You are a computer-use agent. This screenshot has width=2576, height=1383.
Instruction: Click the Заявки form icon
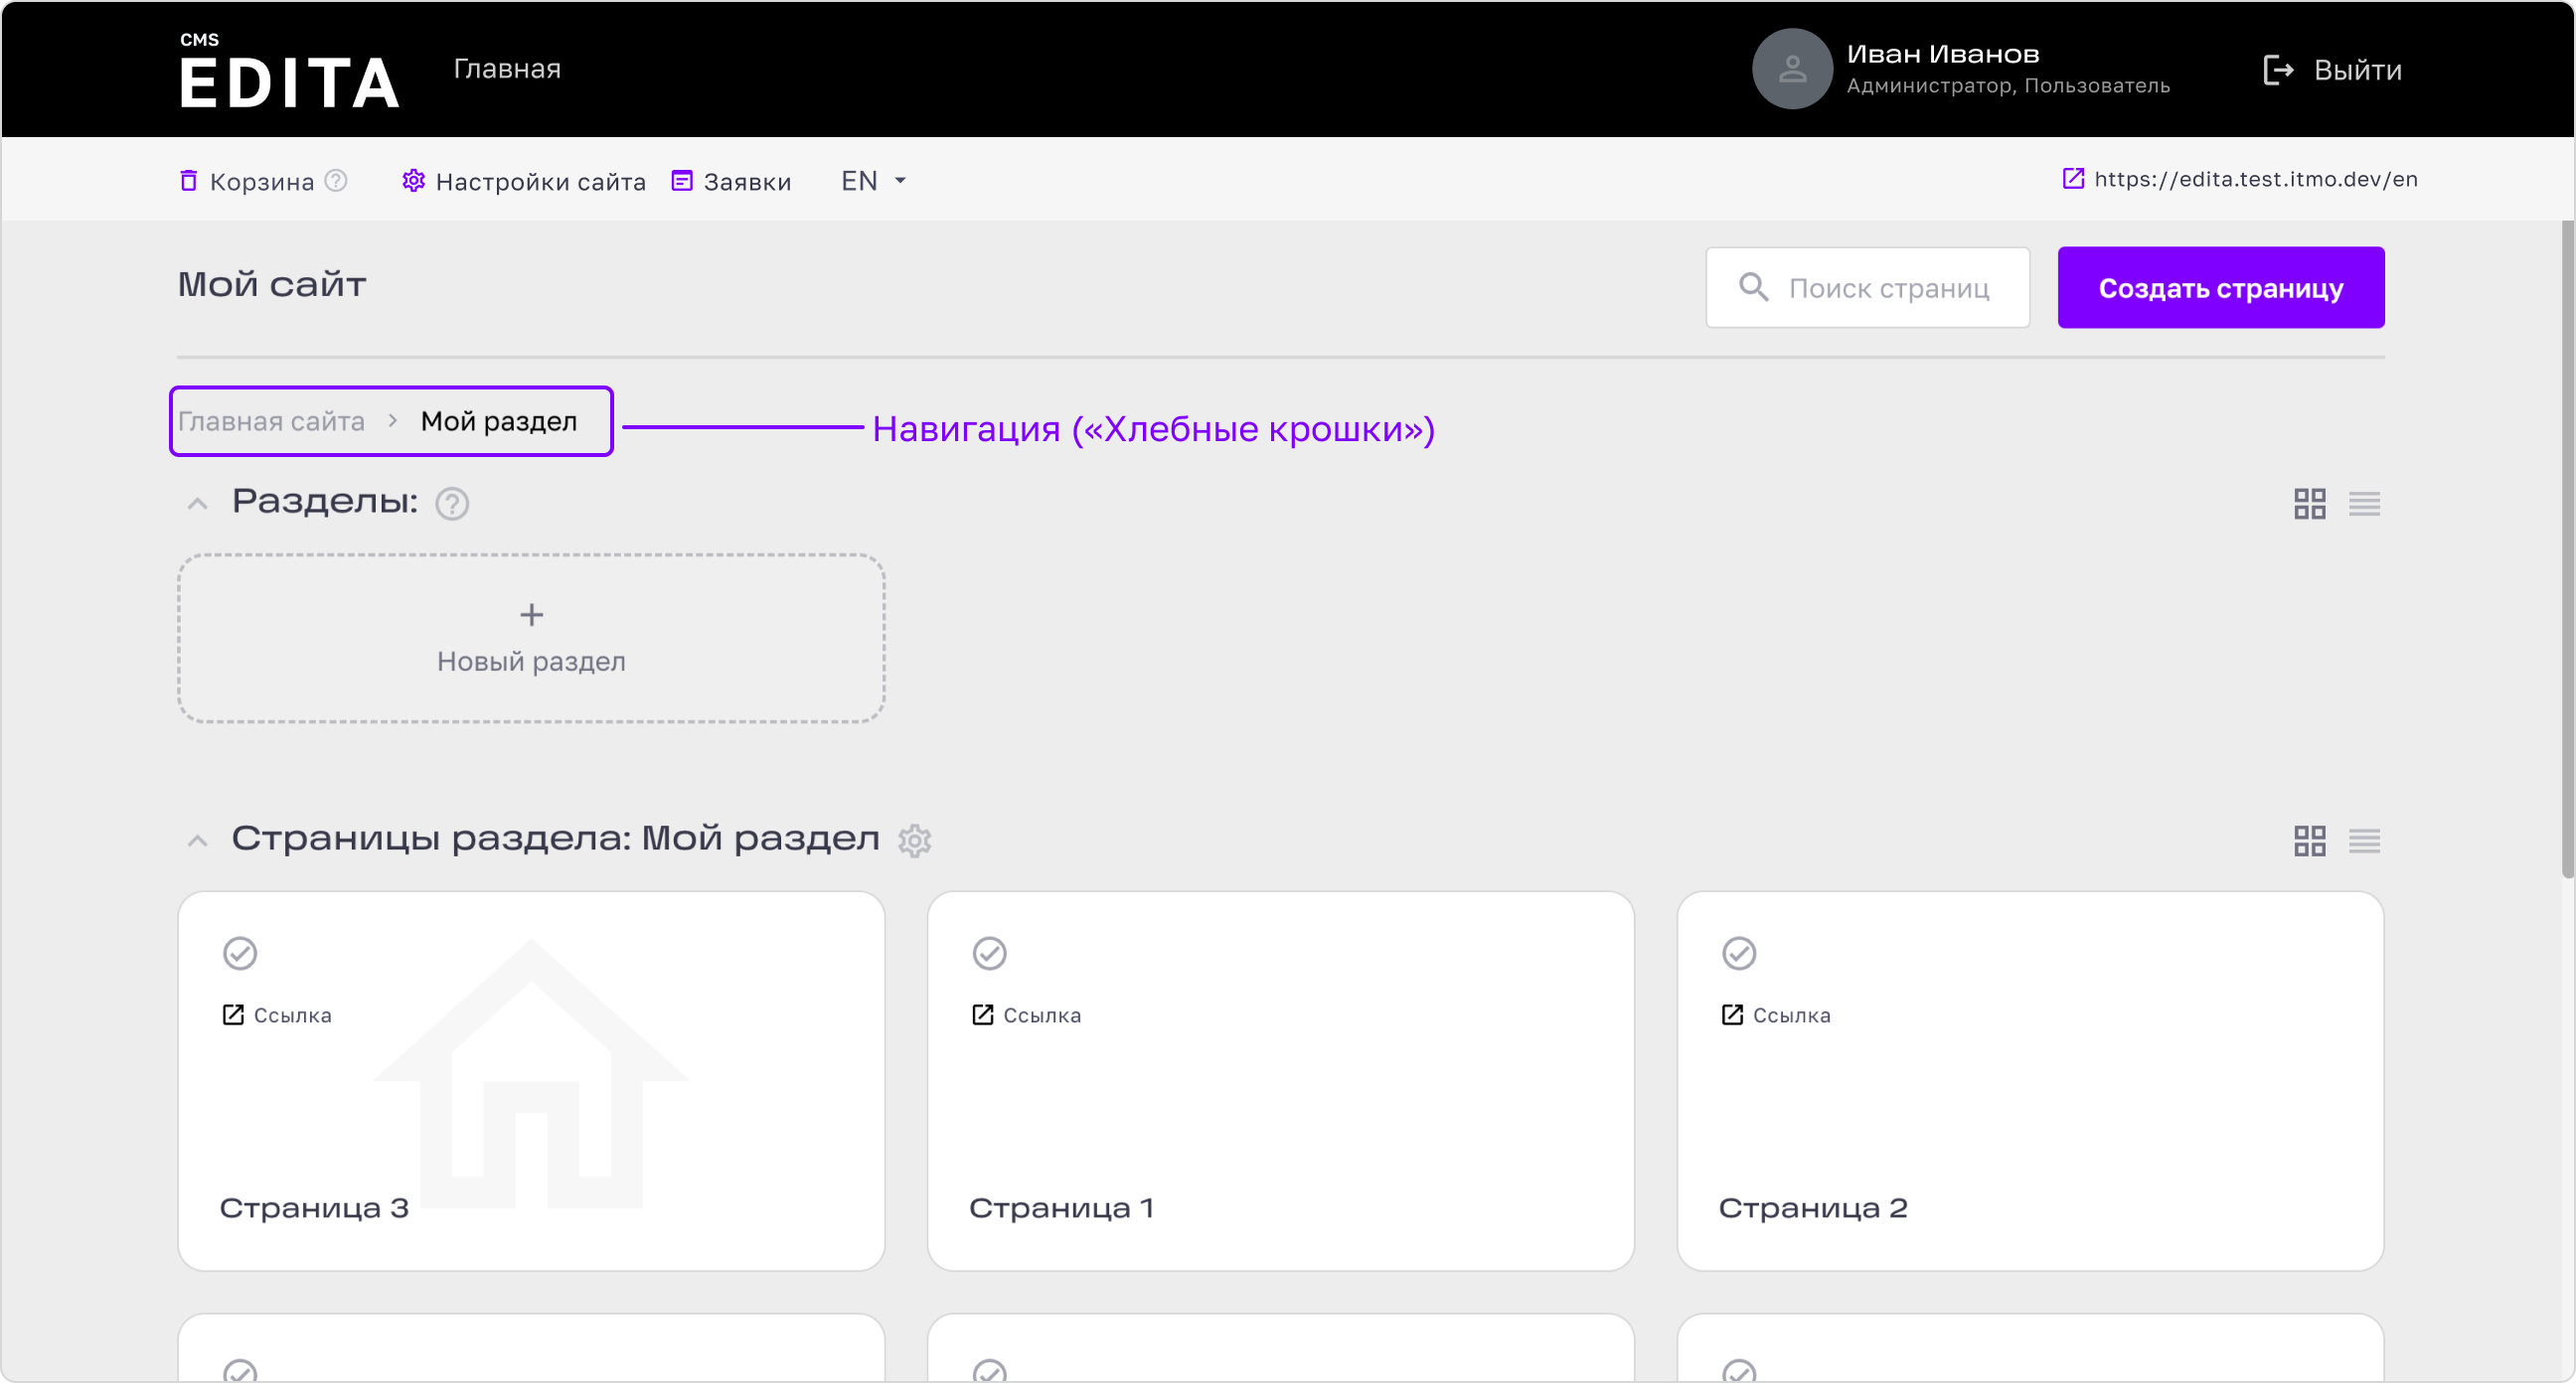681,180
